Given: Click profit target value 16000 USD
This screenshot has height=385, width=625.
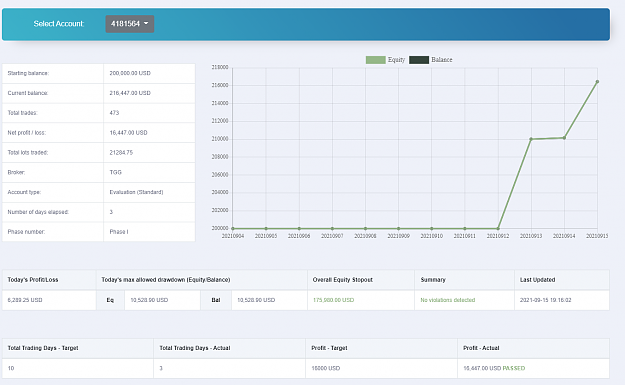Looking at the screenshot, I should pos(326,369).
